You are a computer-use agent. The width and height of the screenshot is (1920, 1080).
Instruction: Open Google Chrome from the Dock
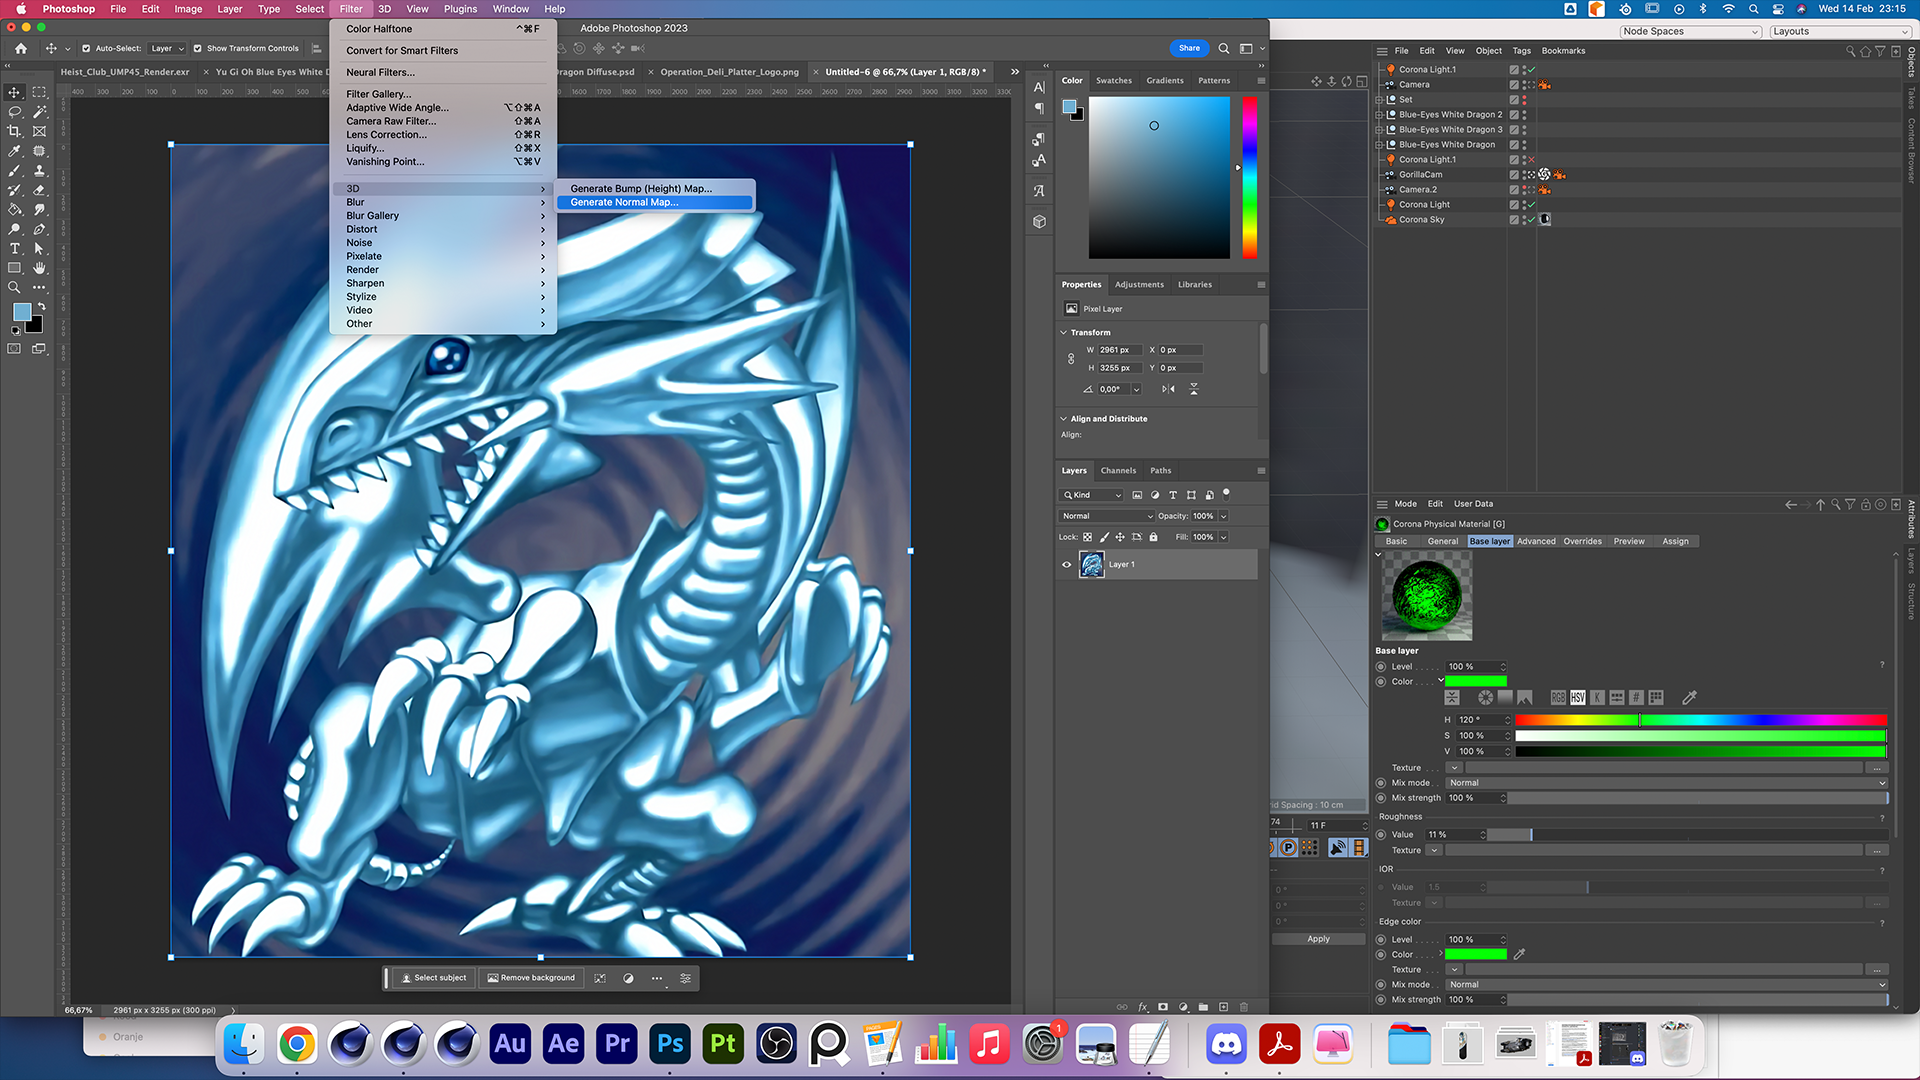(297, 1045)
